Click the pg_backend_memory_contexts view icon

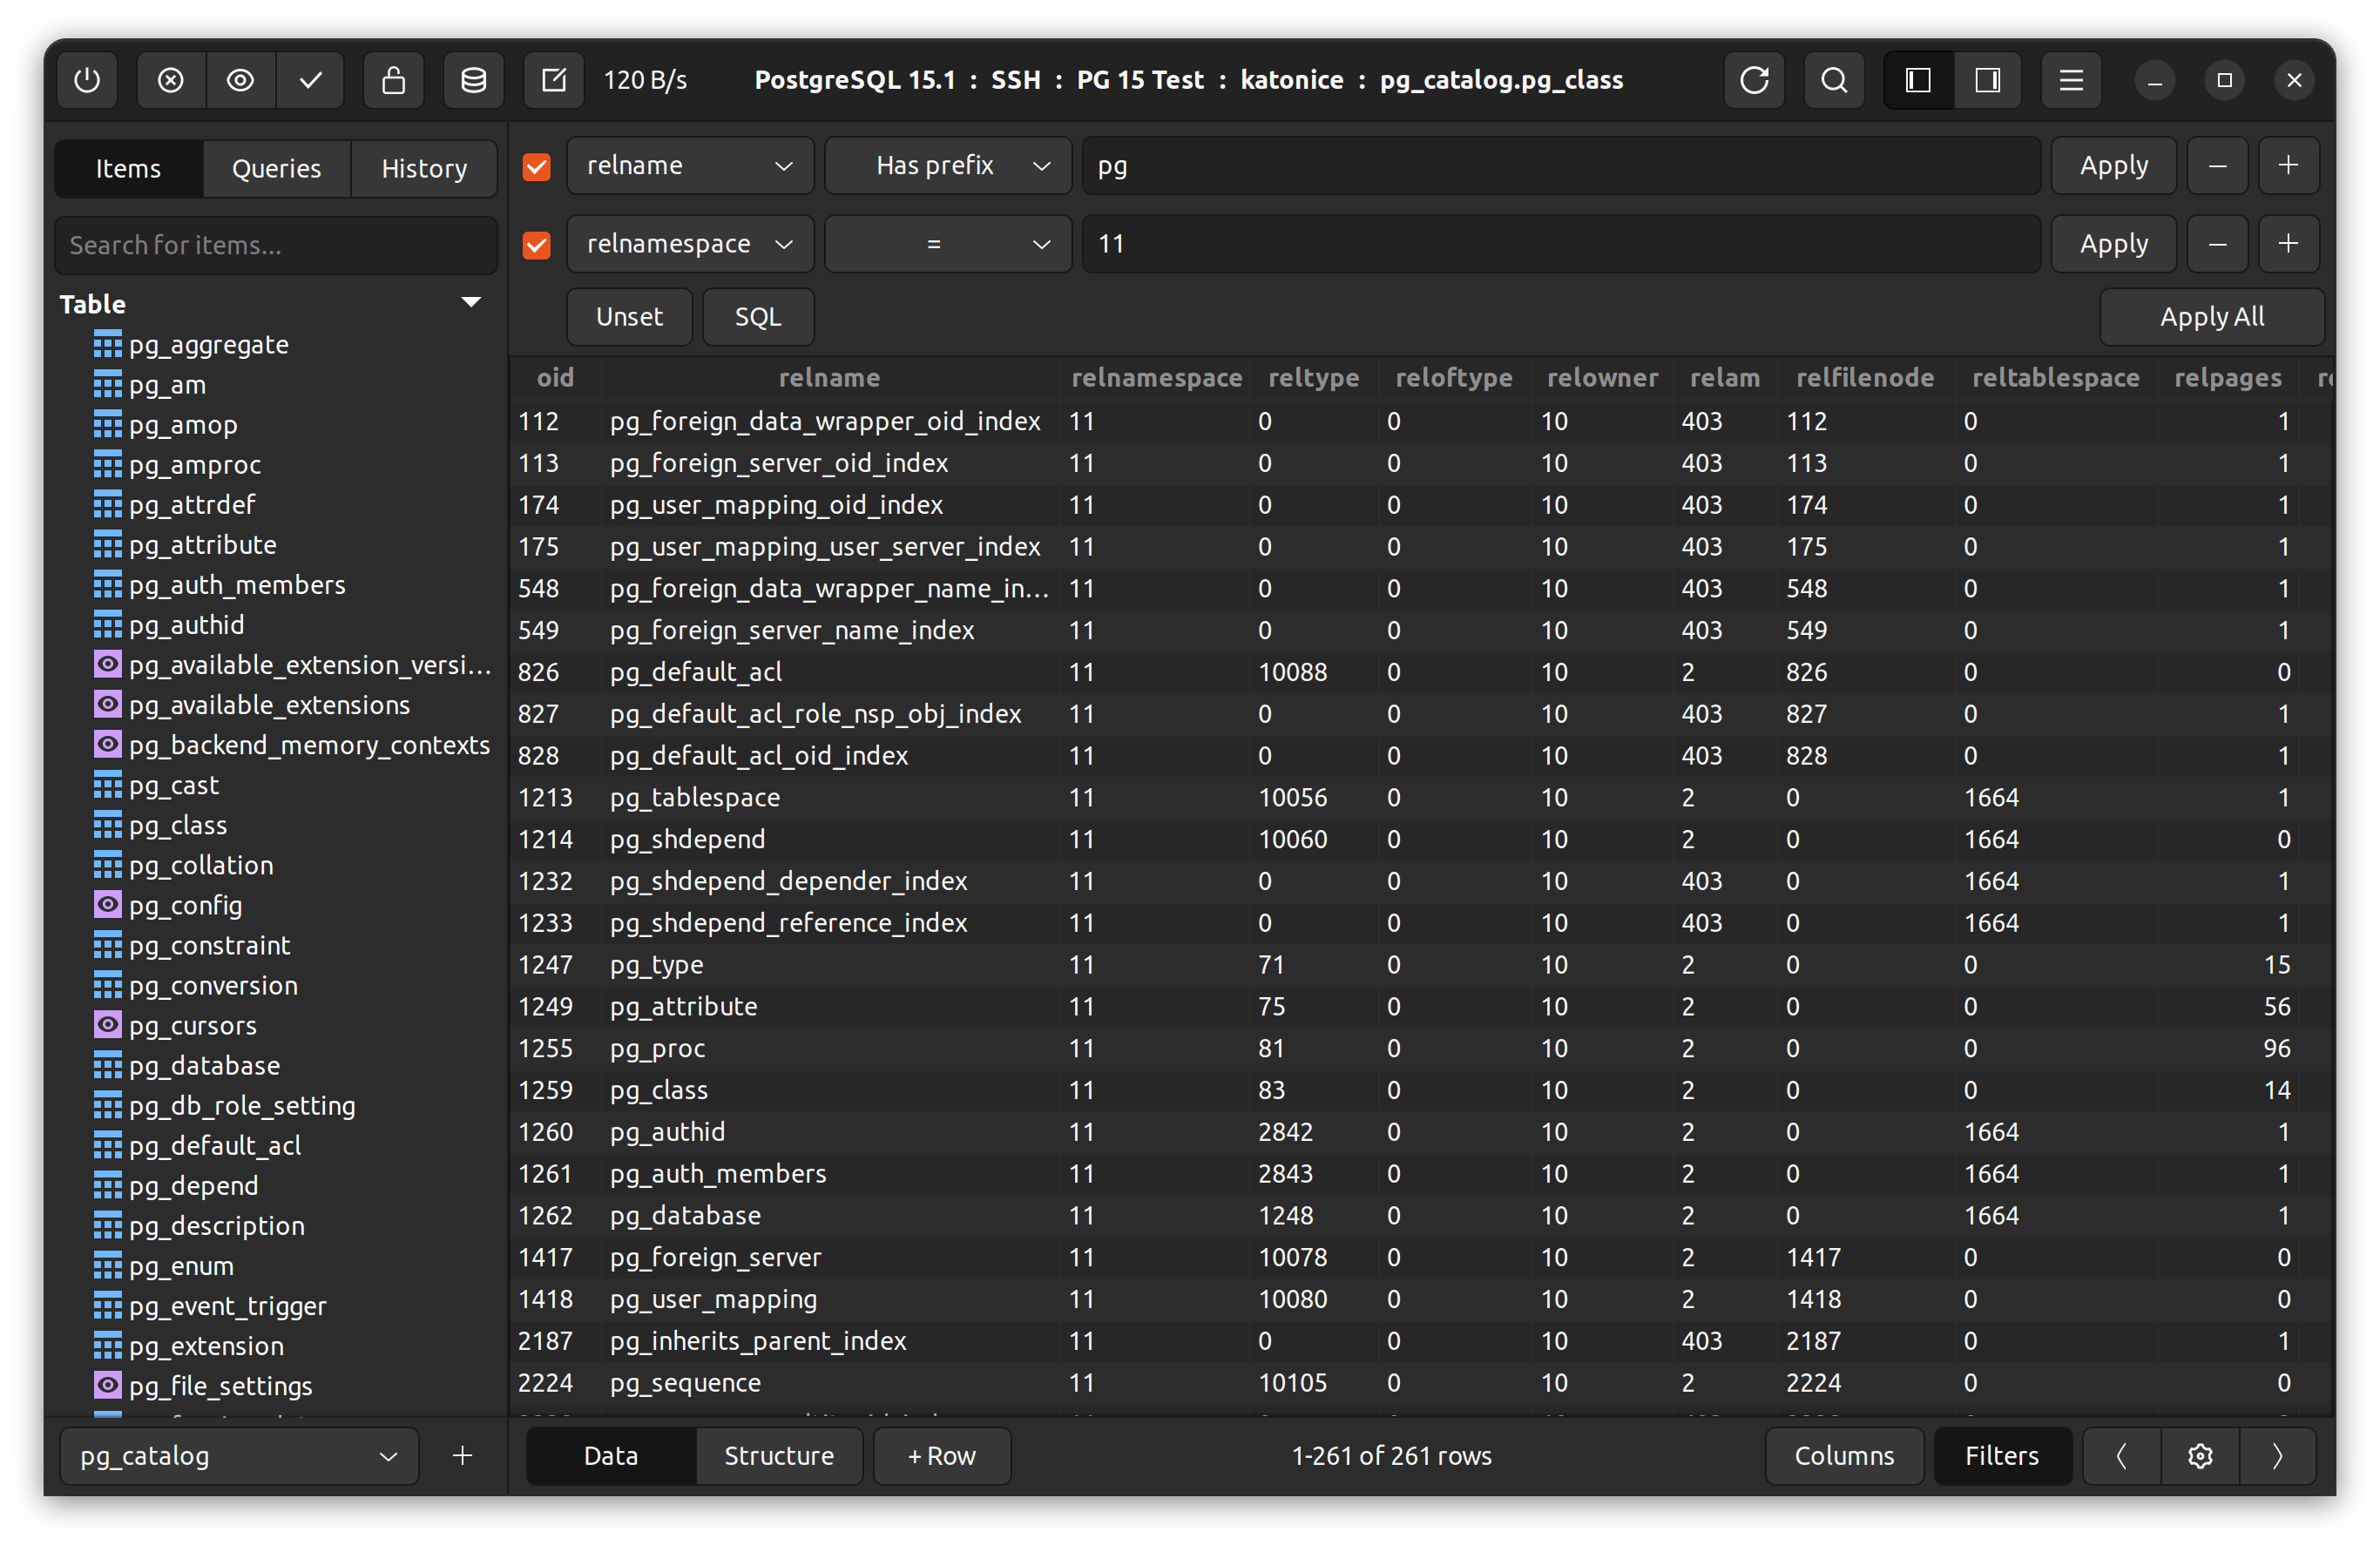[107, 744]
